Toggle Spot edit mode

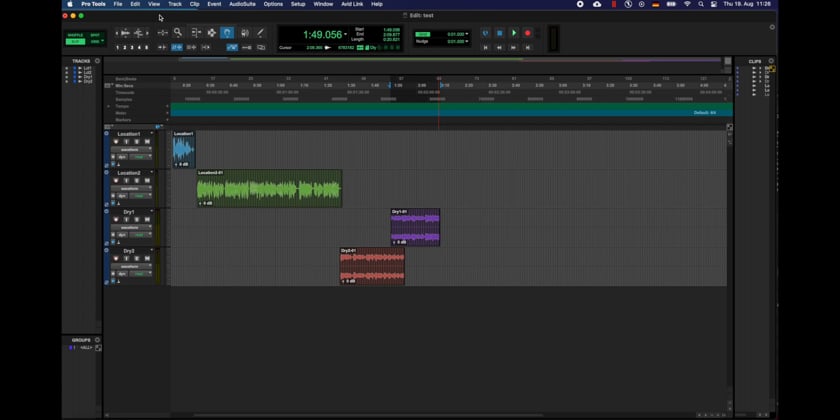[96, 35]
